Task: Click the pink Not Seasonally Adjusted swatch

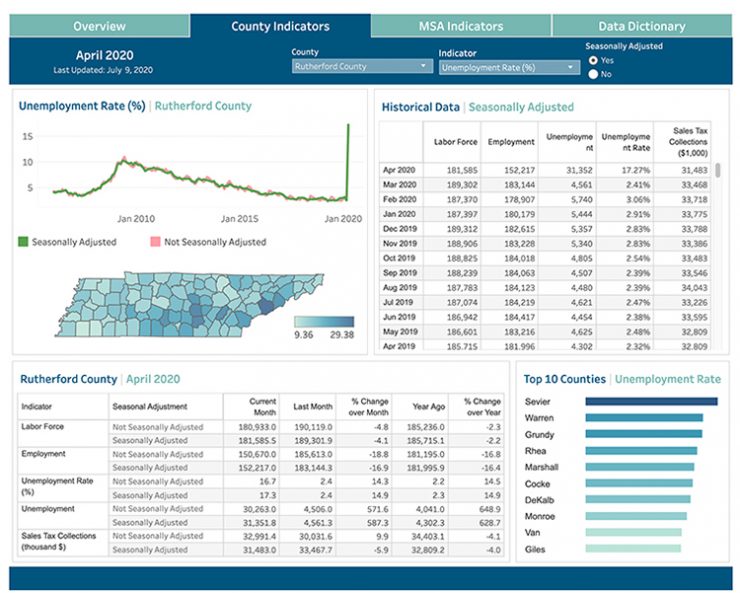Action: pyautogui.click(x=155, y=242)
